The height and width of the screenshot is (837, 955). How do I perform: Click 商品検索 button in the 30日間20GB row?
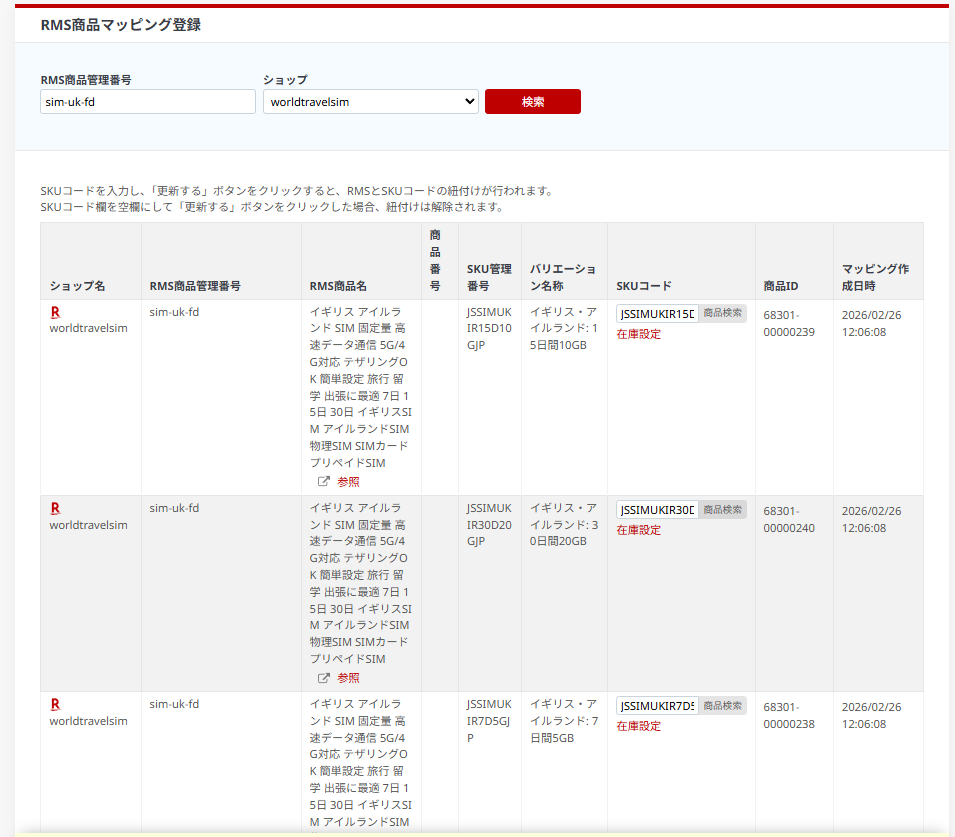(722, 509)
